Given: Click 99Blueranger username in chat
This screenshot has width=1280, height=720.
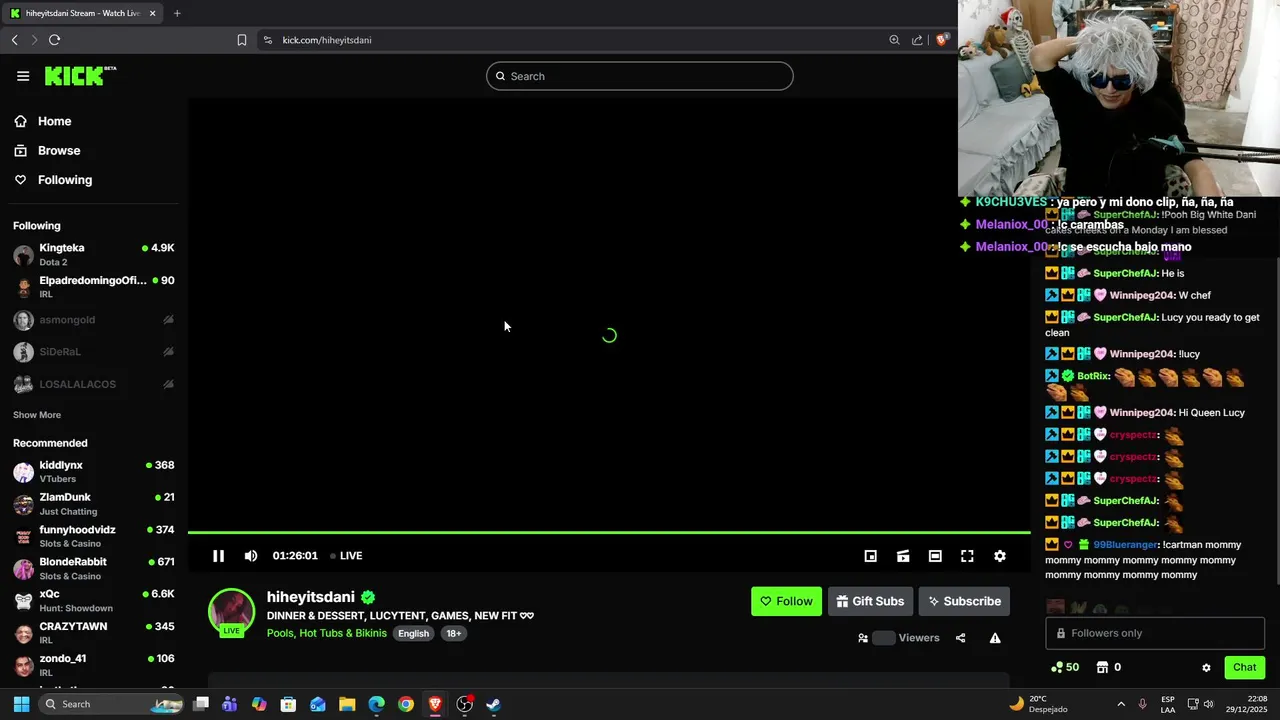Looking at the screenshot, I should [x=1125, y=545].
